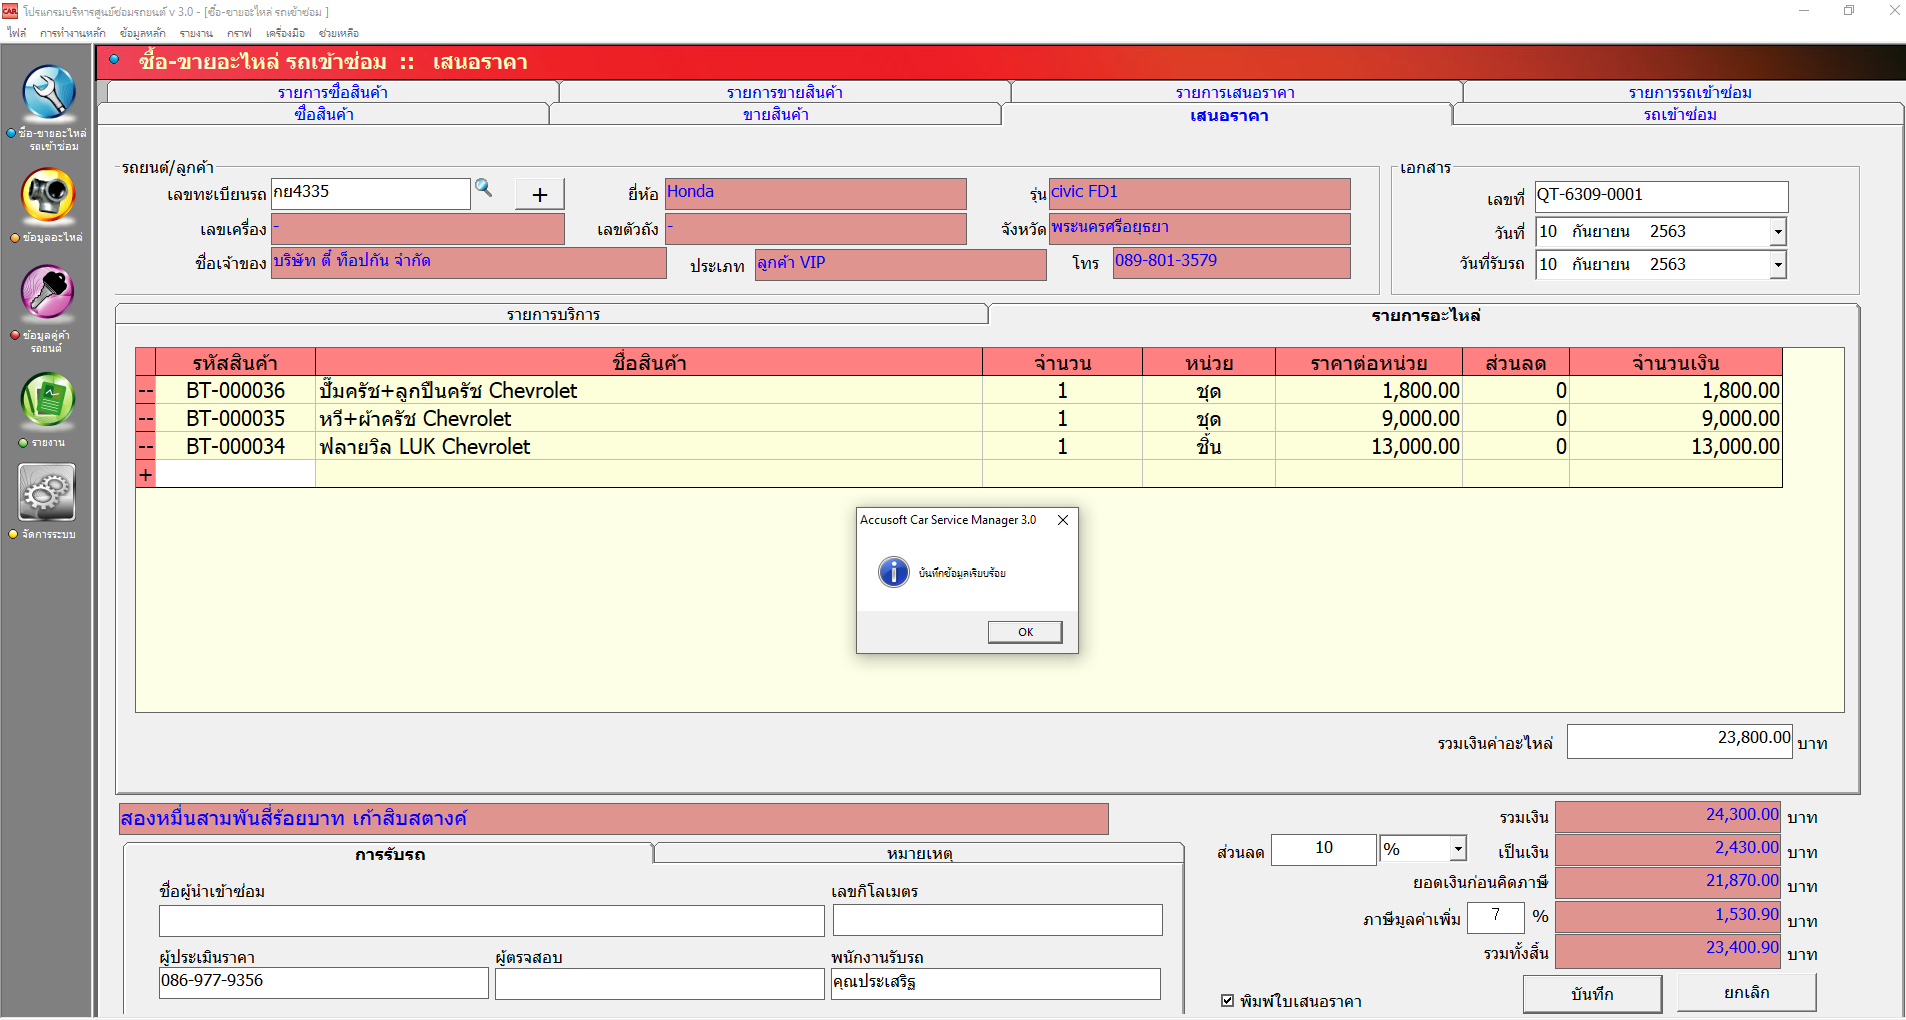Open the ช่วยเหลือ menu

tap(339, 33)
